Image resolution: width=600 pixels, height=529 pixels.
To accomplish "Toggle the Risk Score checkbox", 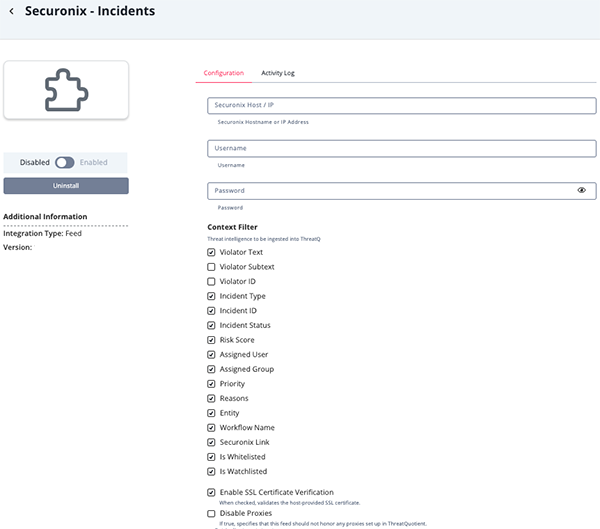I will click(x=211, y=340).
